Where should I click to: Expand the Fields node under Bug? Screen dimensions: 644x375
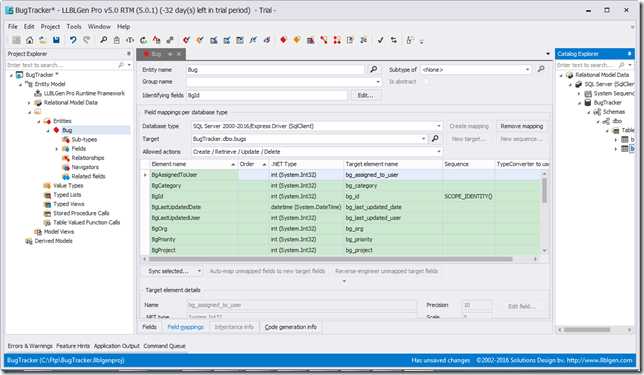57,149
